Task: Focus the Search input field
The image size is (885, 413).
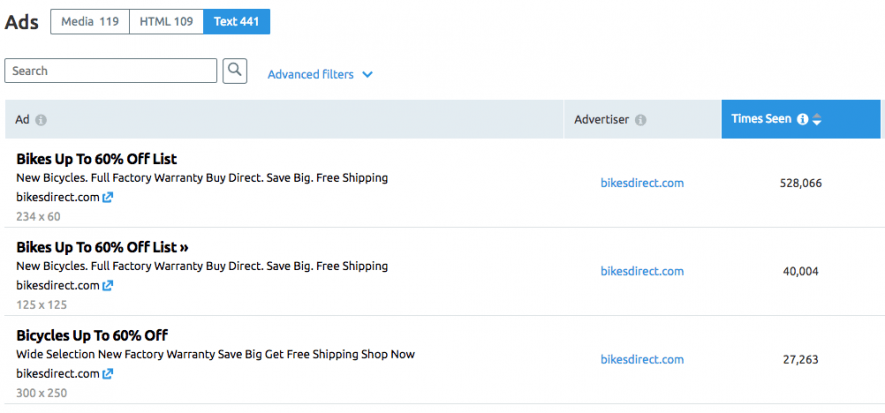Action: [x=111, y=71]
